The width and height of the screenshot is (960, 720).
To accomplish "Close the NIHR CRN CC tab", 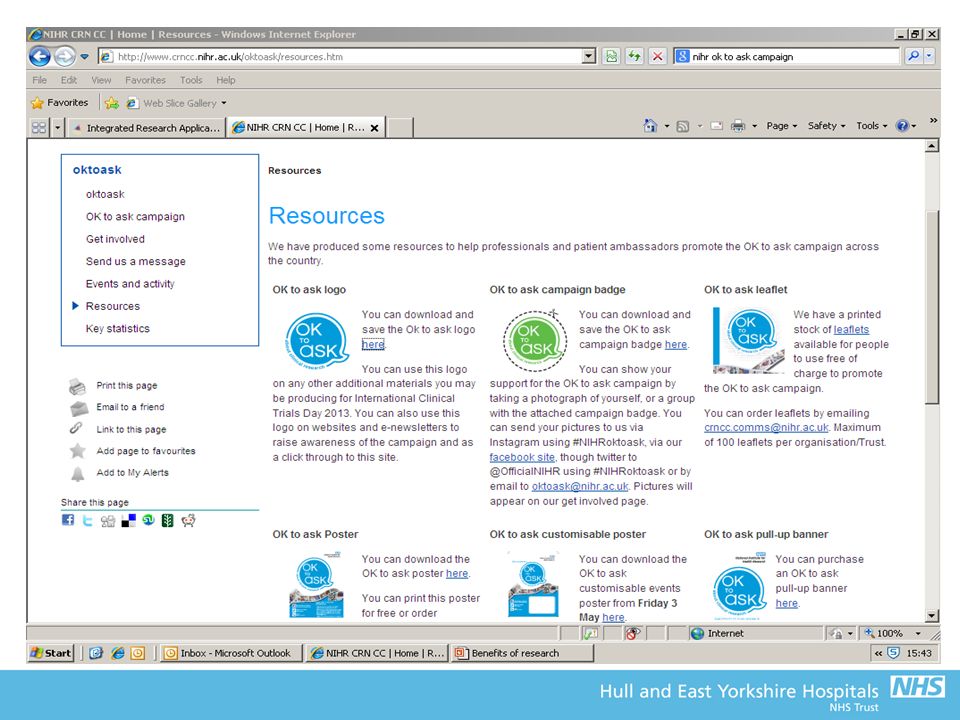I will [x=374, y=128].
